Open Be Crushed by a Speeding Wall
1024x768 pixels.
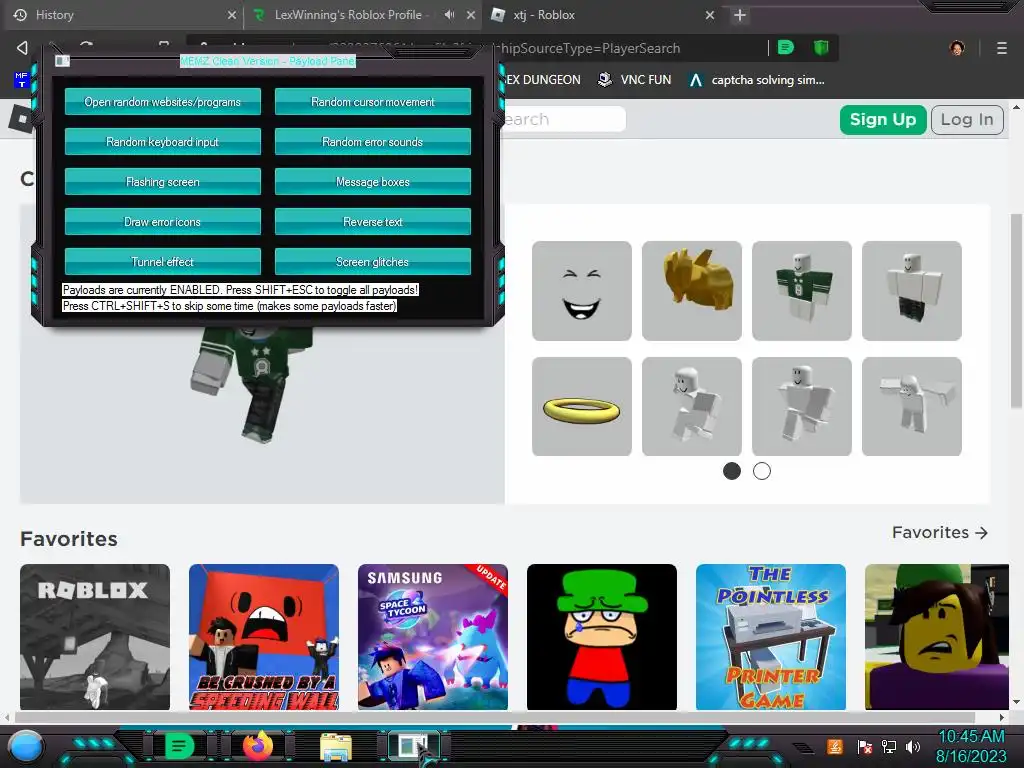264,637
